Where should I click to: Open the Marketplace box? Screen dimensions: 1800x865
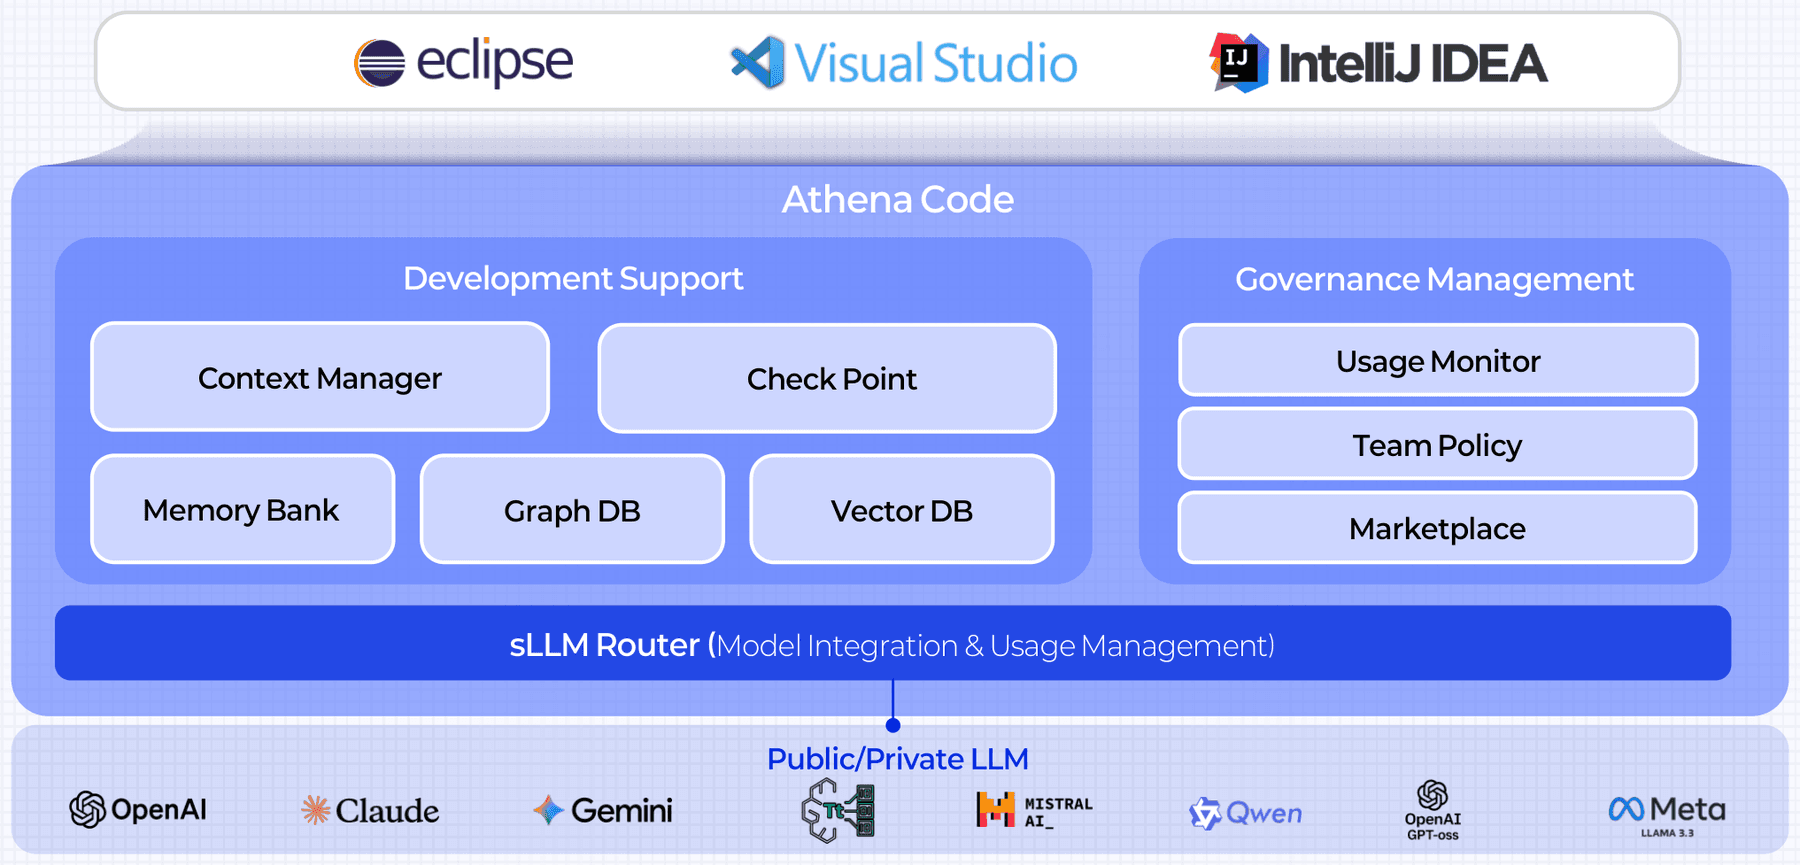1438,527
